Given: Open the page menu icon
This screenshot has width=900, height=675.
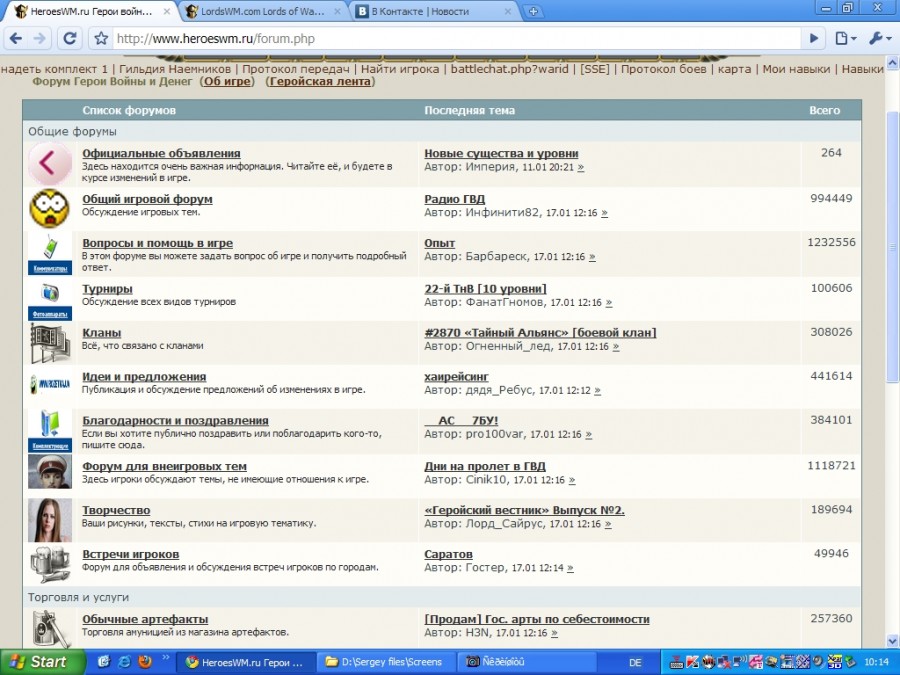Looking at the screenshot, I should [845, 38].
